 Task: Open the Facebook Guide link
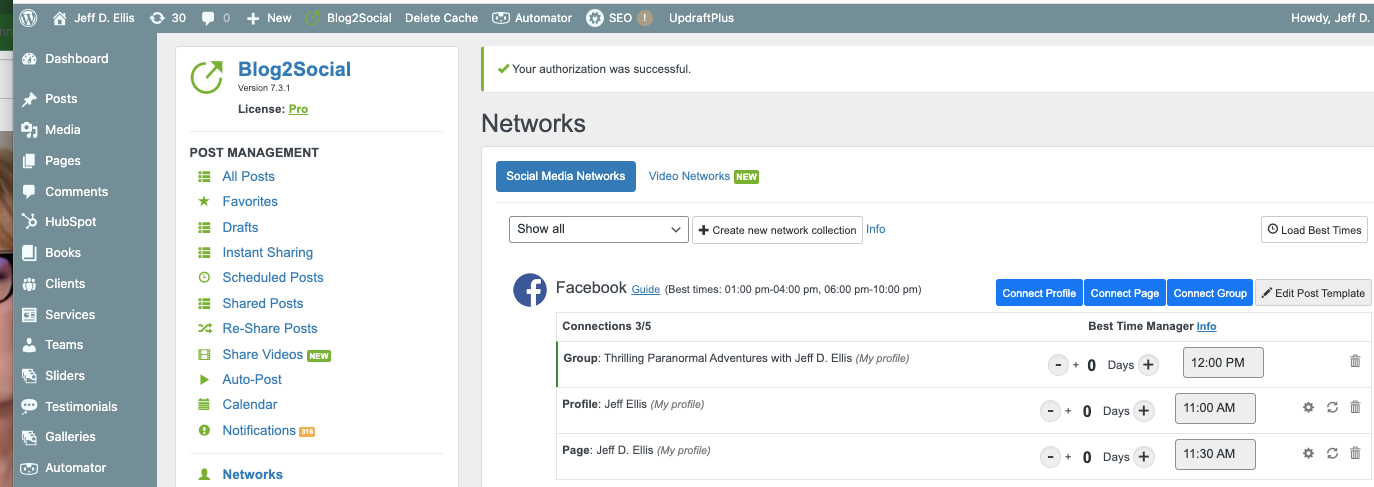(645, 289)
